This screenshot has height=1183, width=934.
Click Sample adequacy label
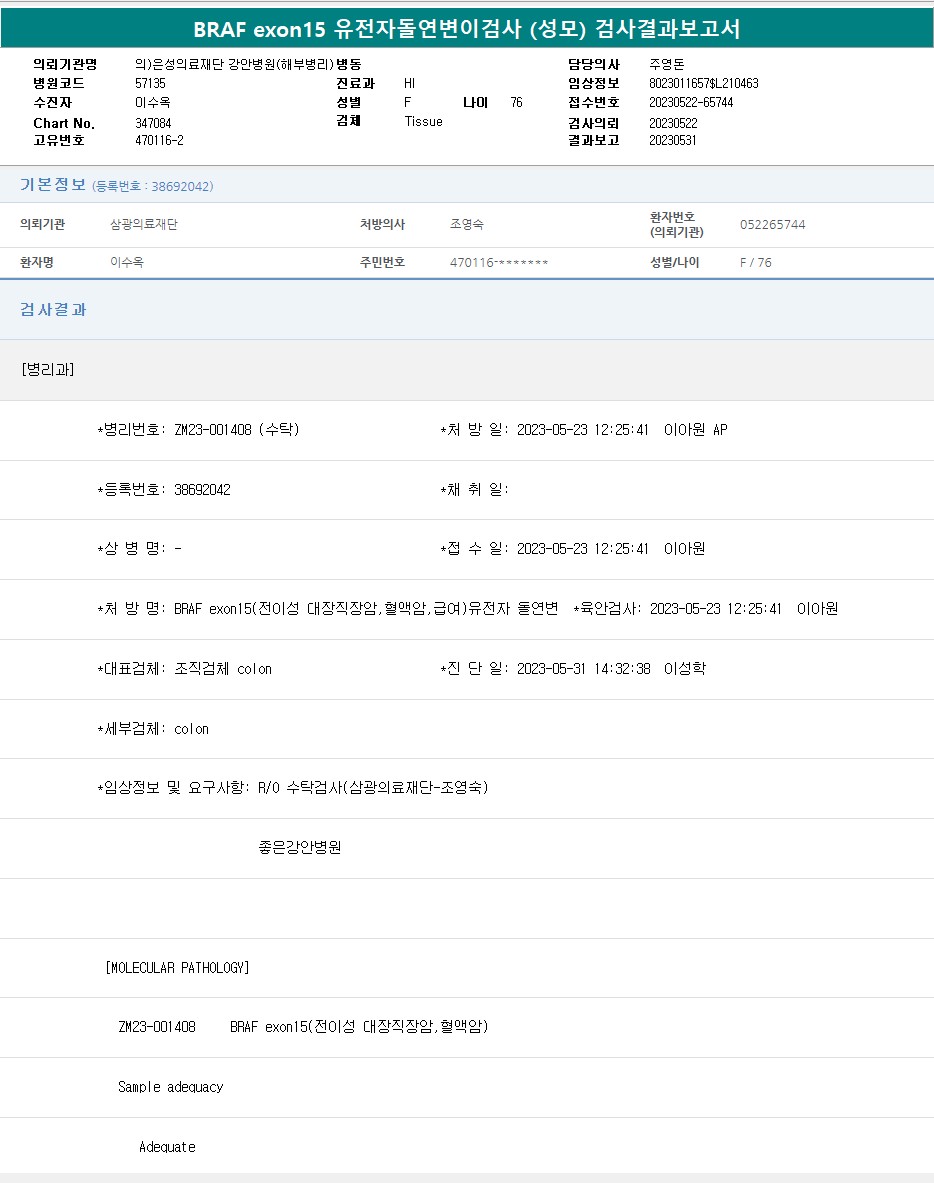[171, 1087]
